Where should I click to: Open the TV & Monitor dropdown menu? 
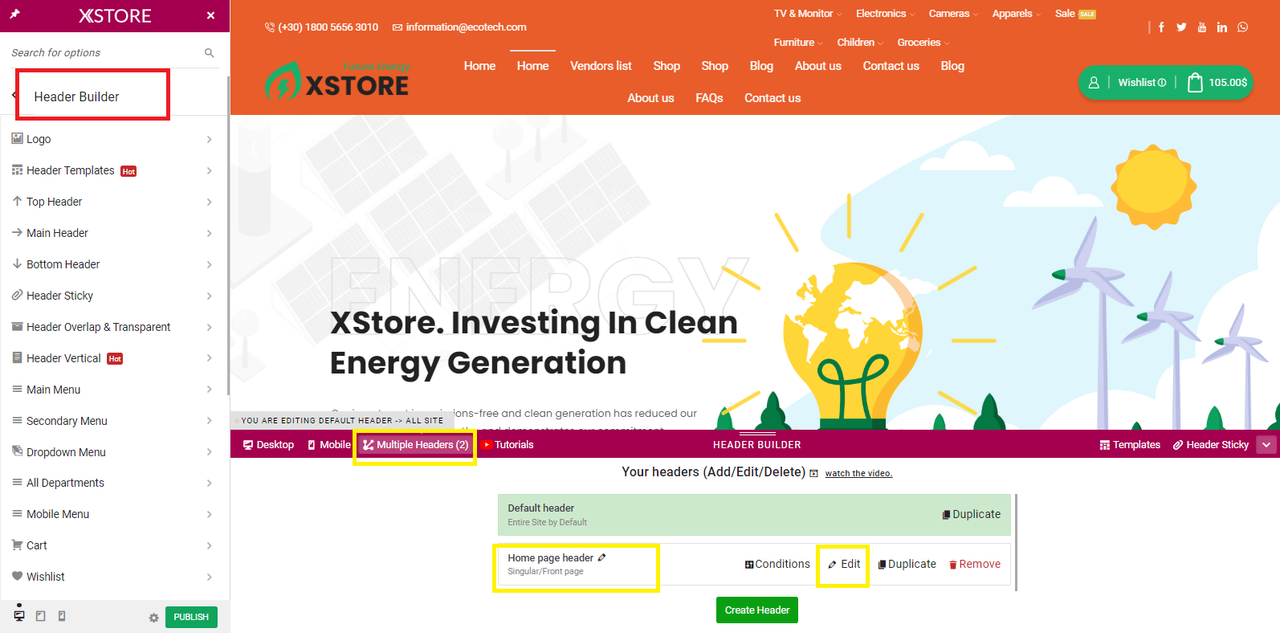(x=808, y=14)
